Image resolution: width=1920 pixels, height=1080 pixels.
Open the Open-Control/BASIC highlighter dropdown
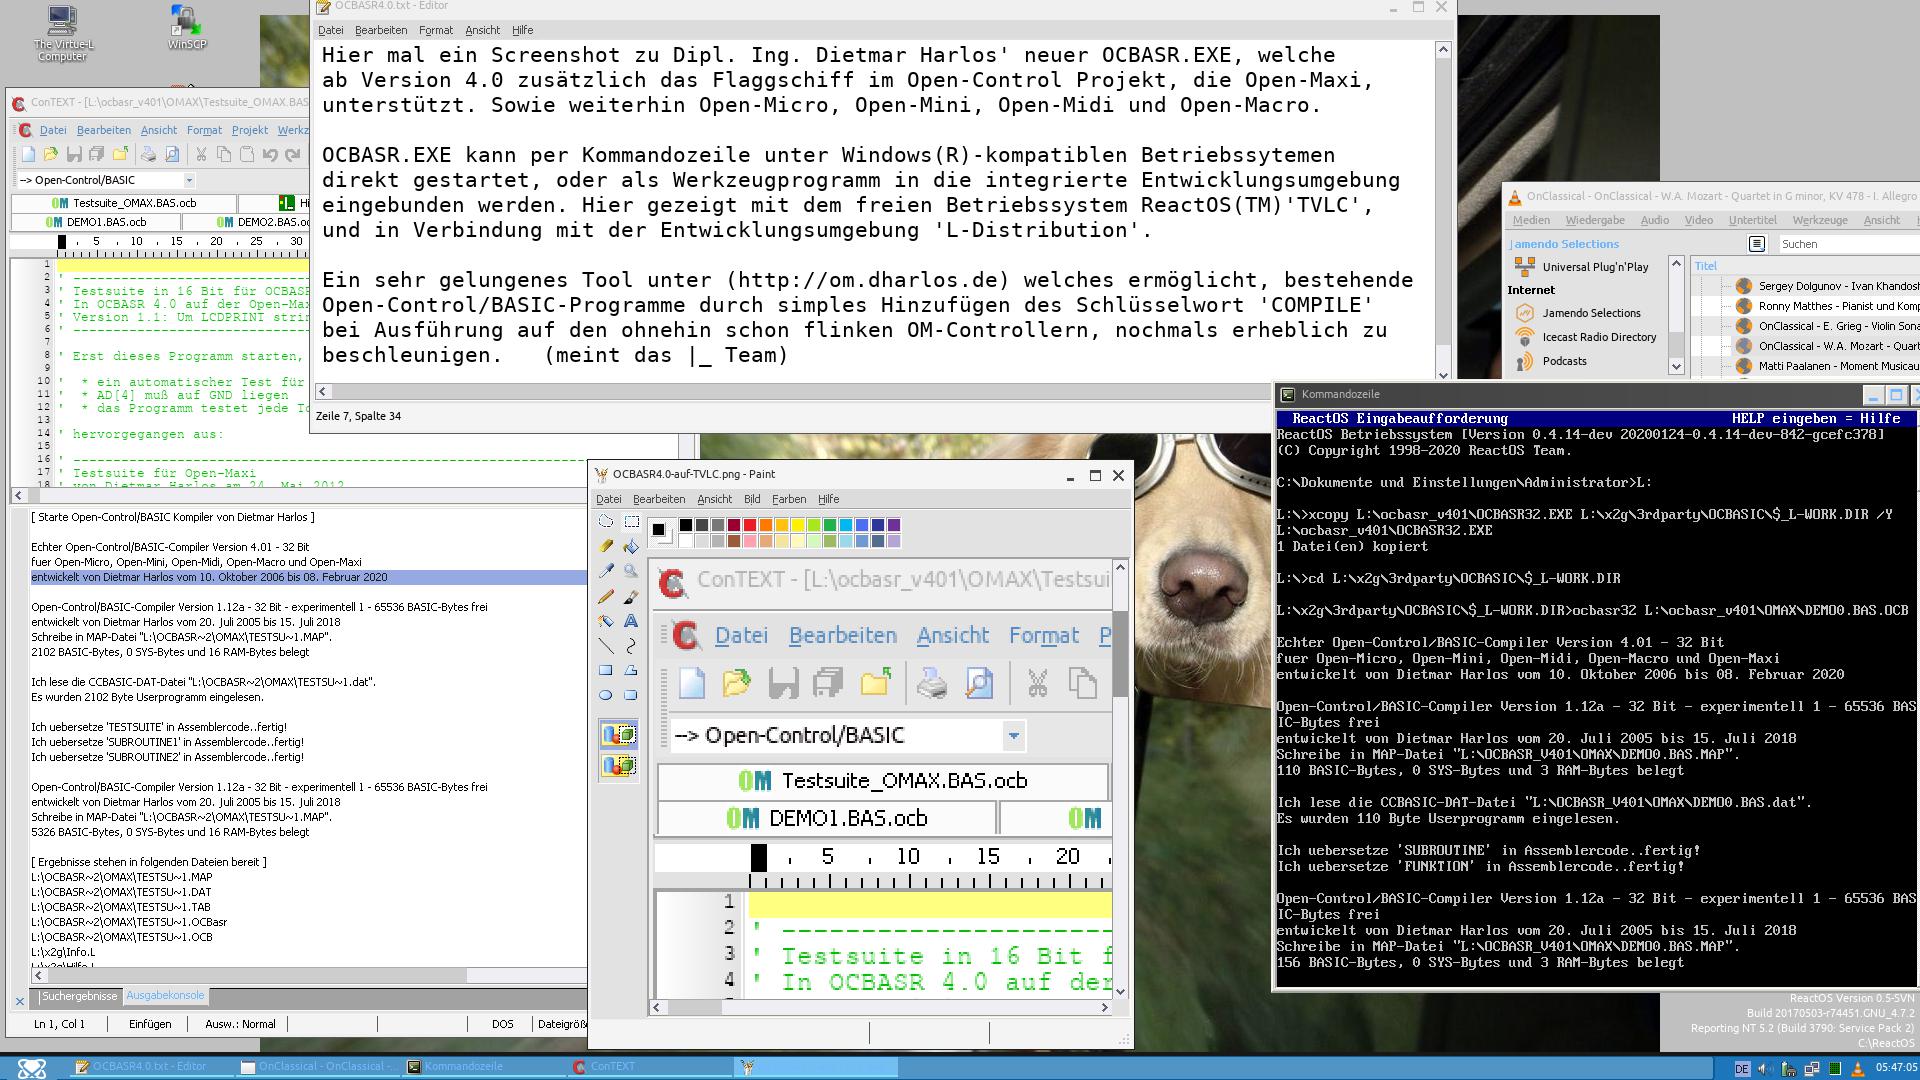(189, 180)
